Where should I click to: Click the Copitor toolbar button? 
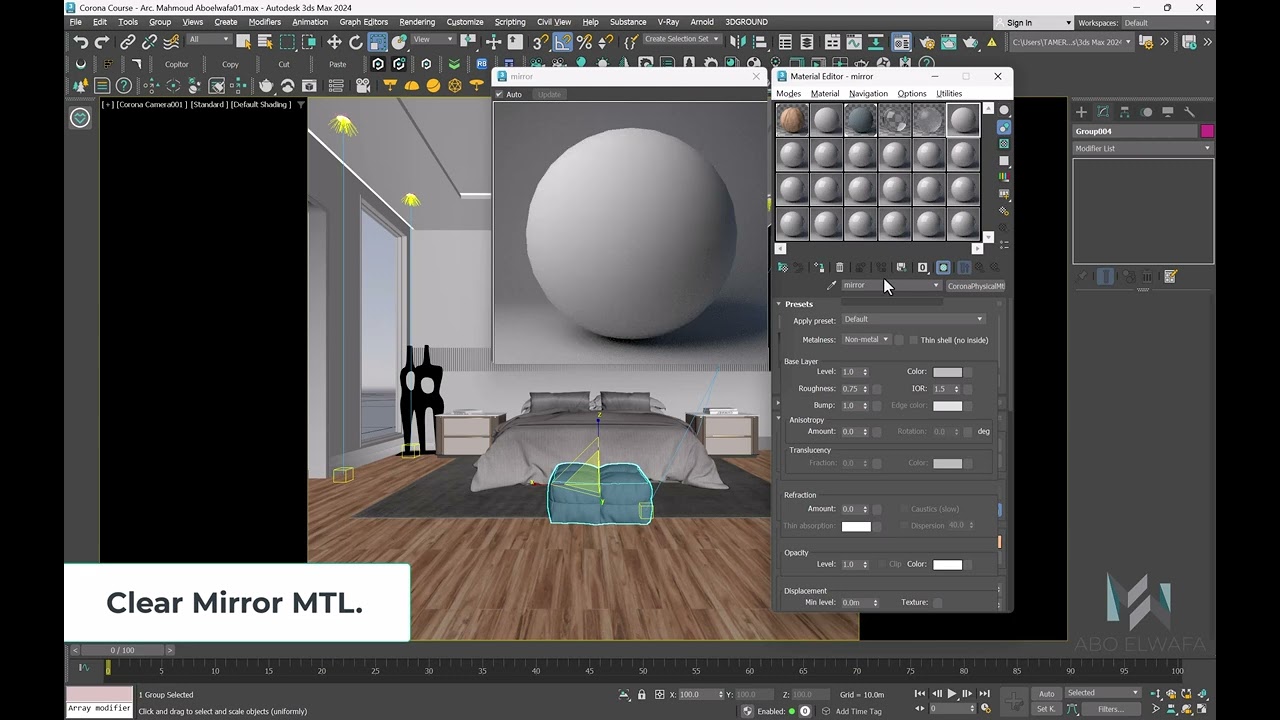(x=177, y=64)
